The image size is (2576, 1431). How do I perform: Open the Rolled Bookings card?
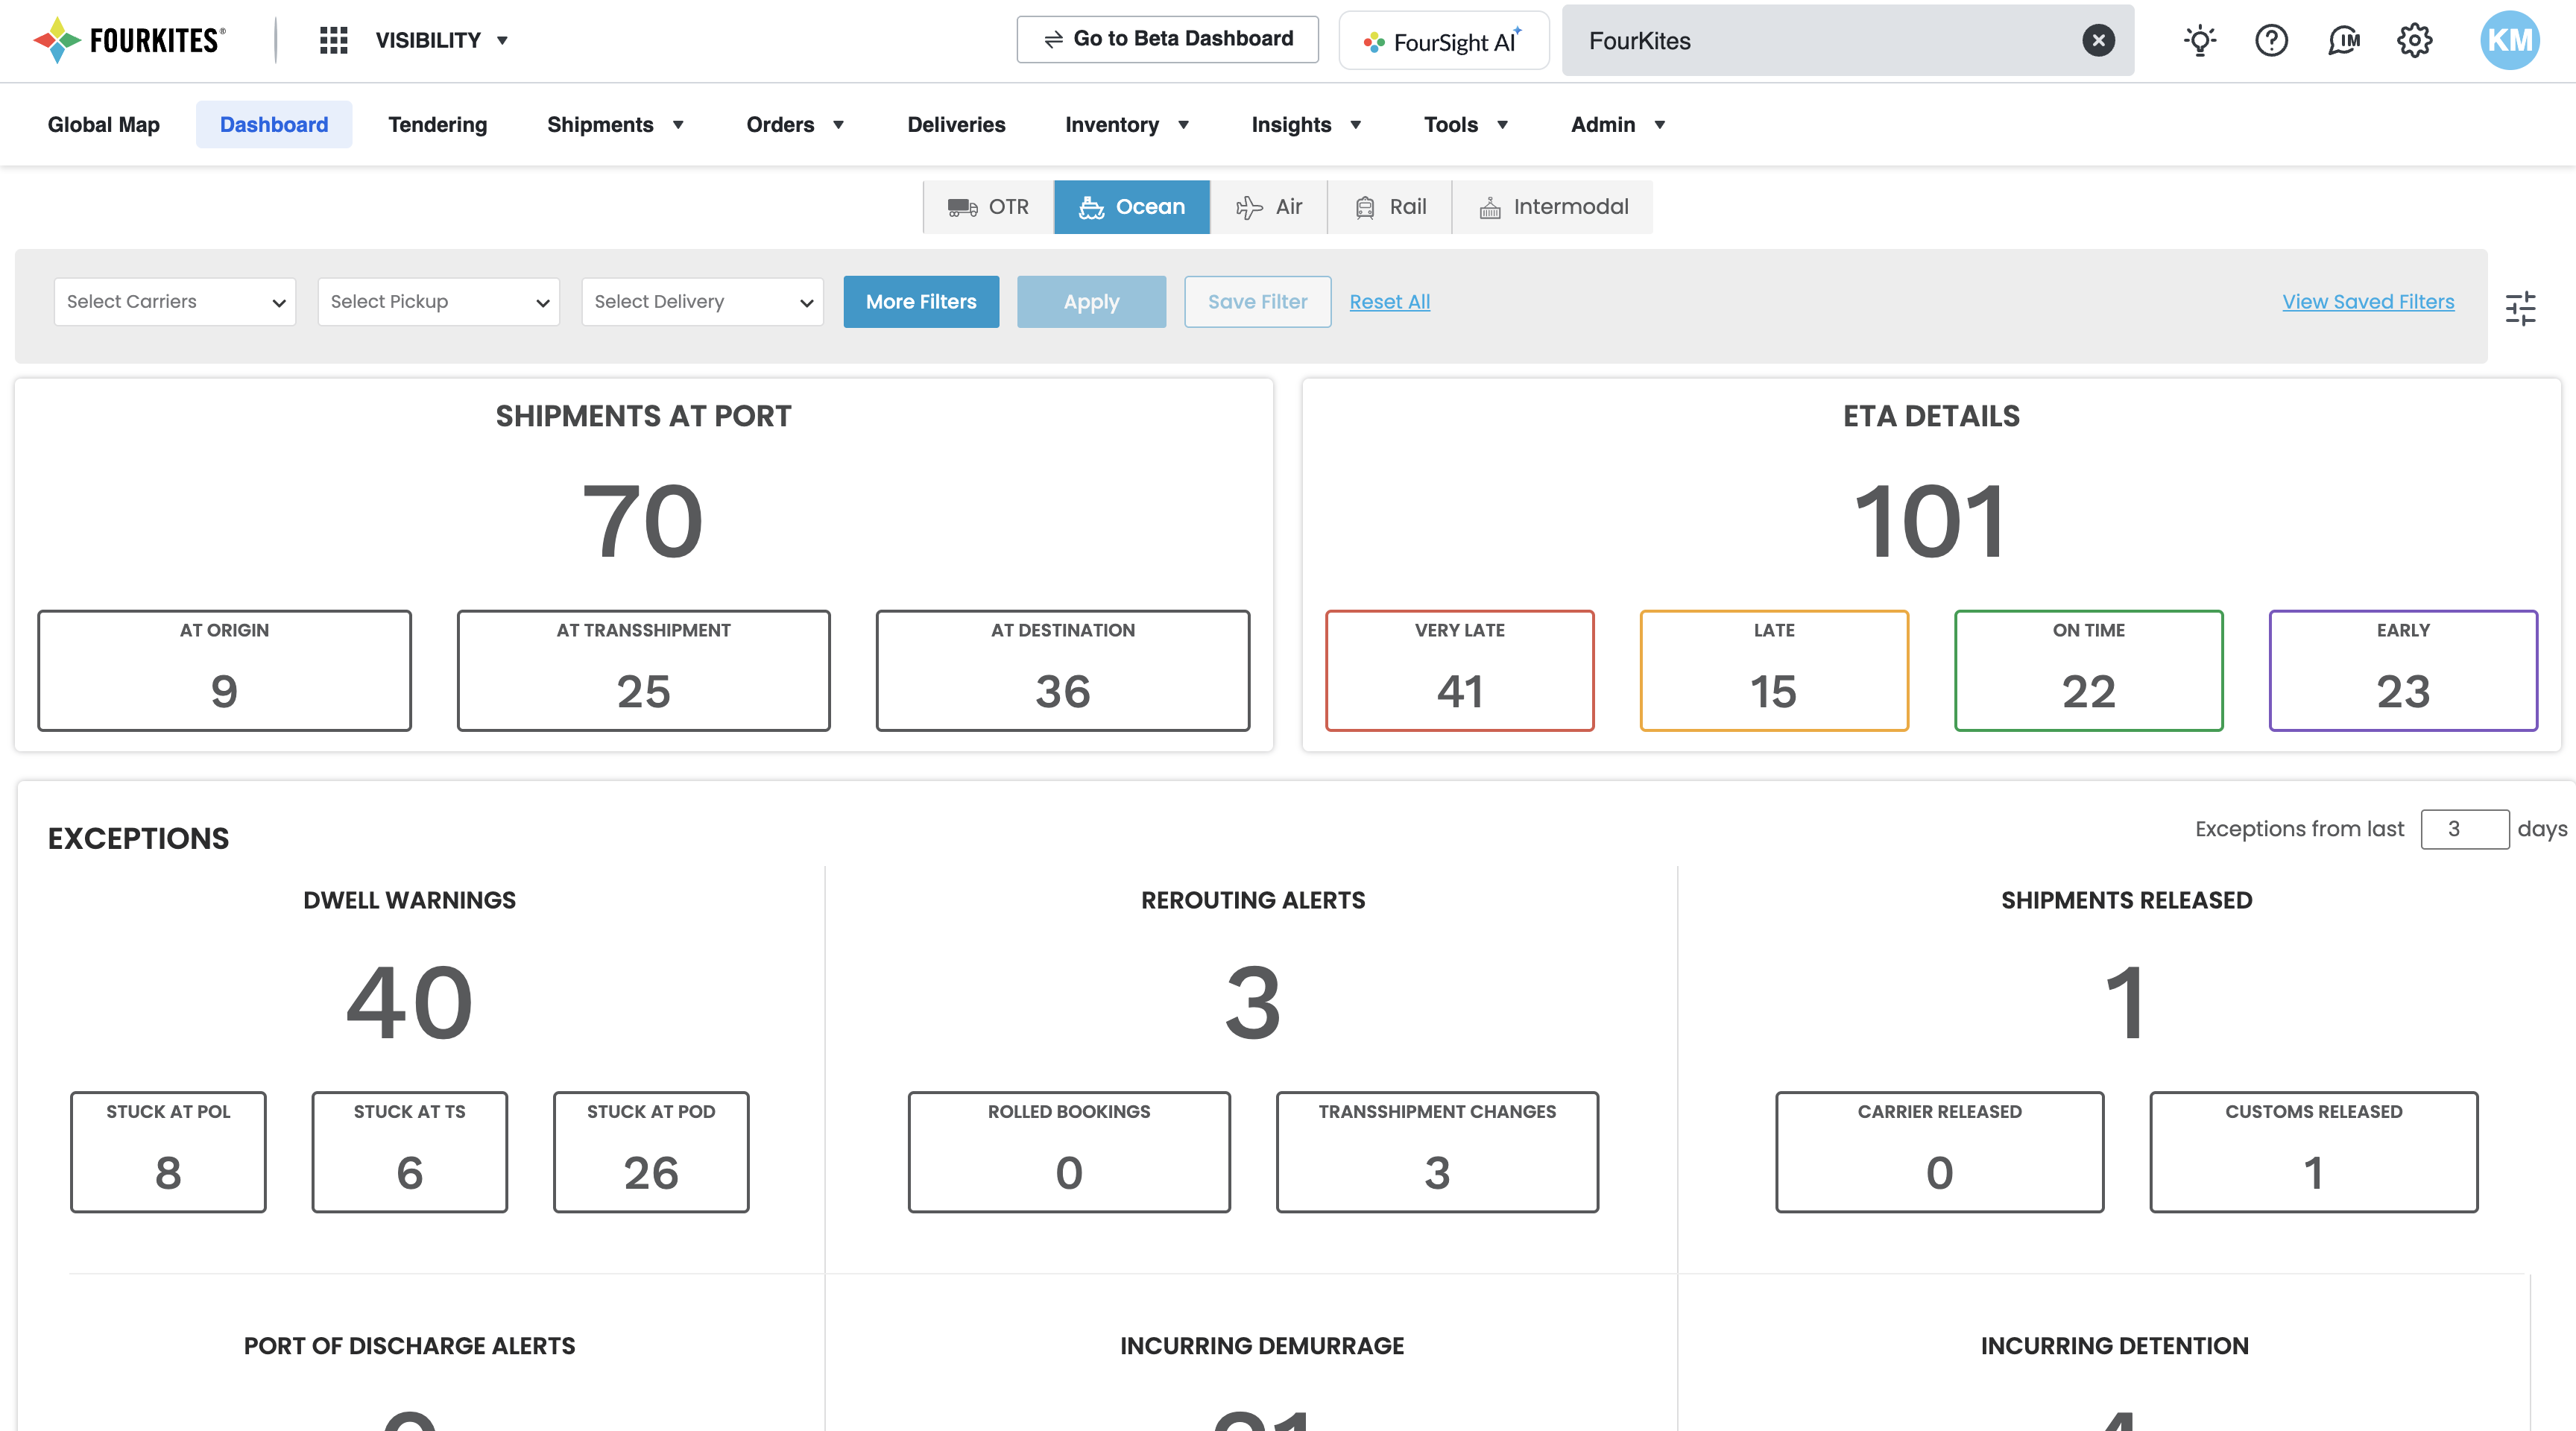click(x=1069, y=1152)
